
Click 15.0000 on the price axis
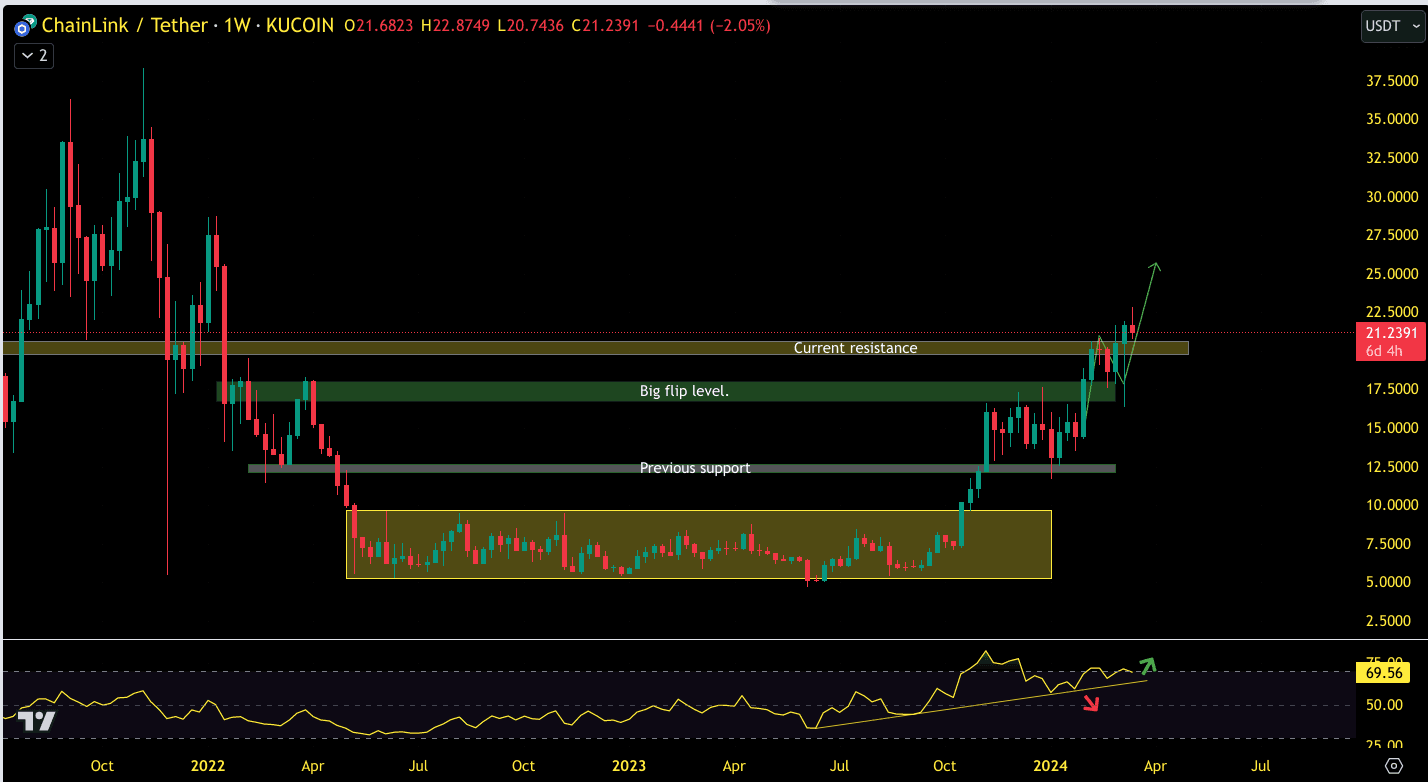(1393, 427)
